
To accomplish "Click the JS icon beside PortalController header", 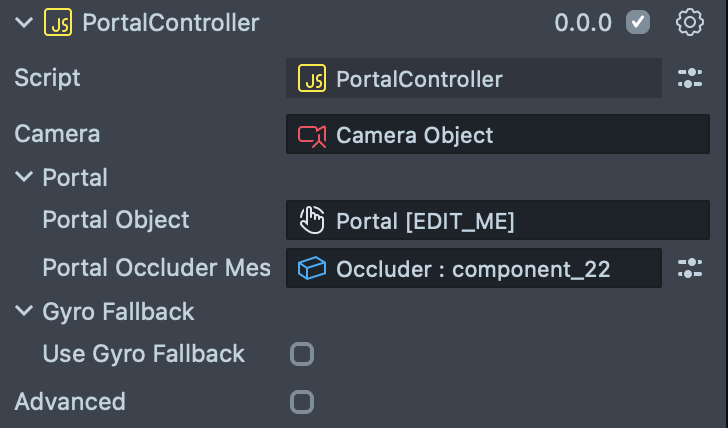I will (58, 22).
